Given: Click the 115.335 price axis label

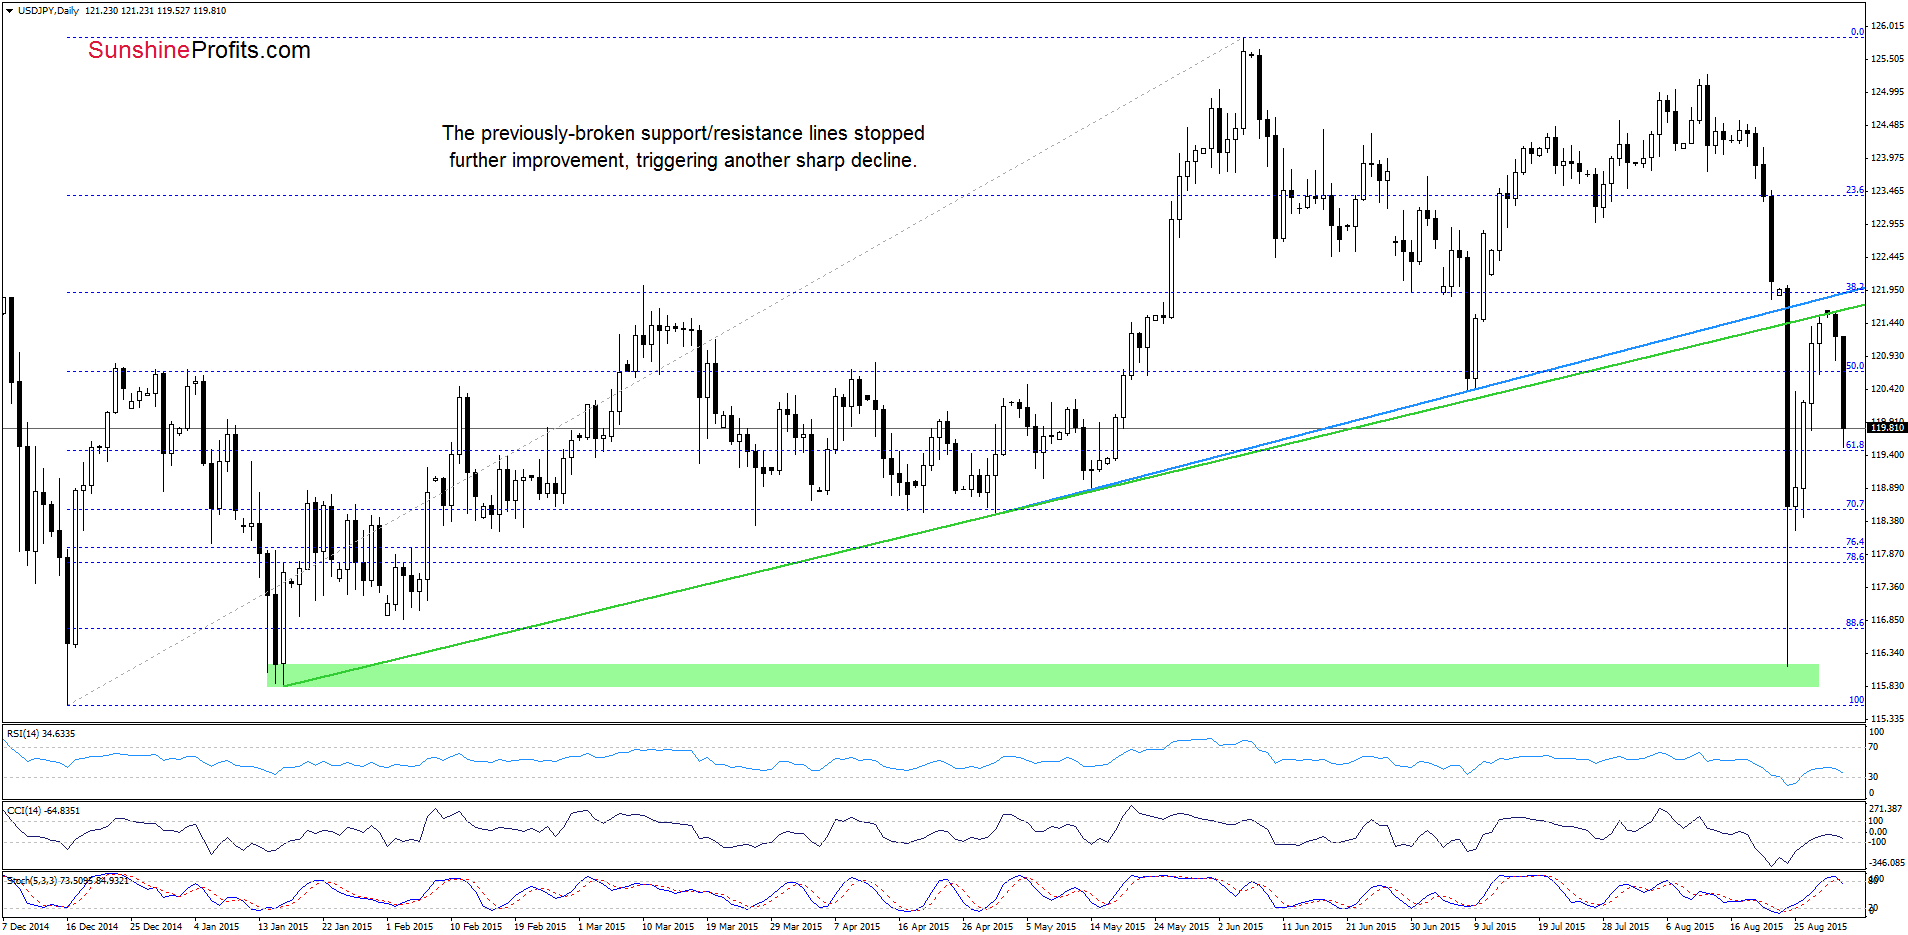Looking at the screenshot, I should (x=1886, y=719).
